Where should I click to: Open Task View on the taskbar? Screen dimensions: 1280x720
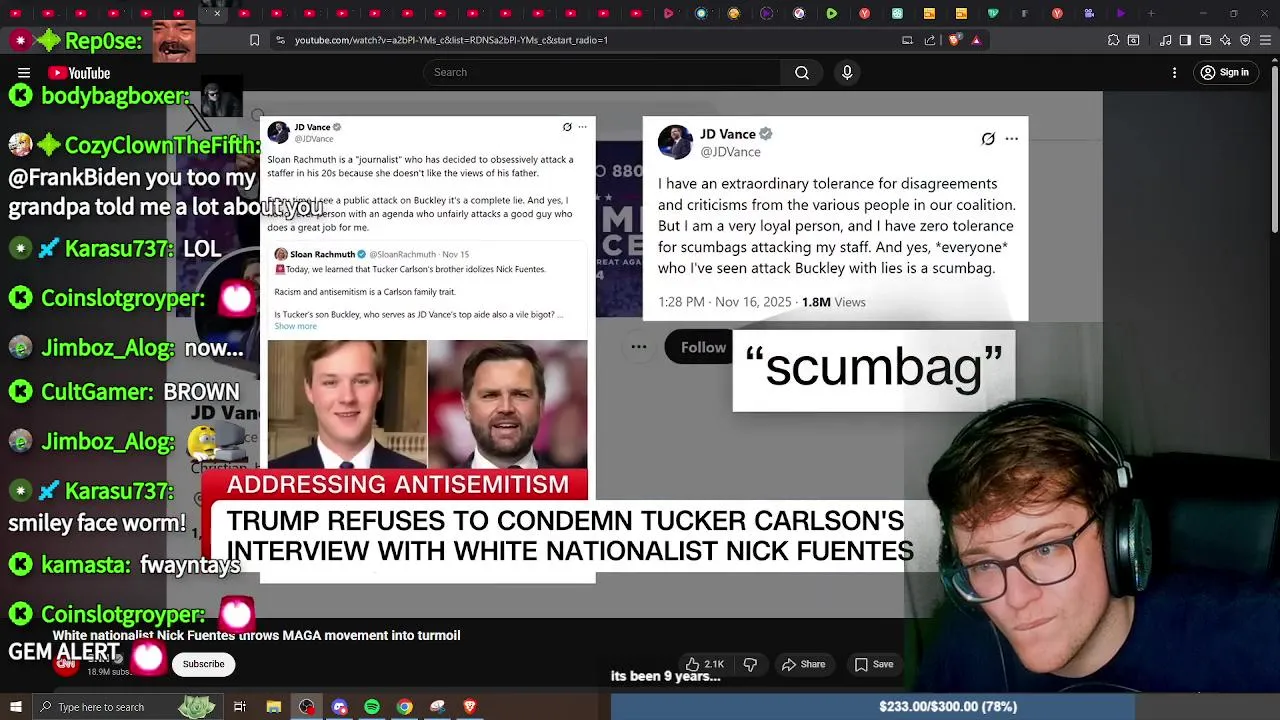[x=240, y=707]
